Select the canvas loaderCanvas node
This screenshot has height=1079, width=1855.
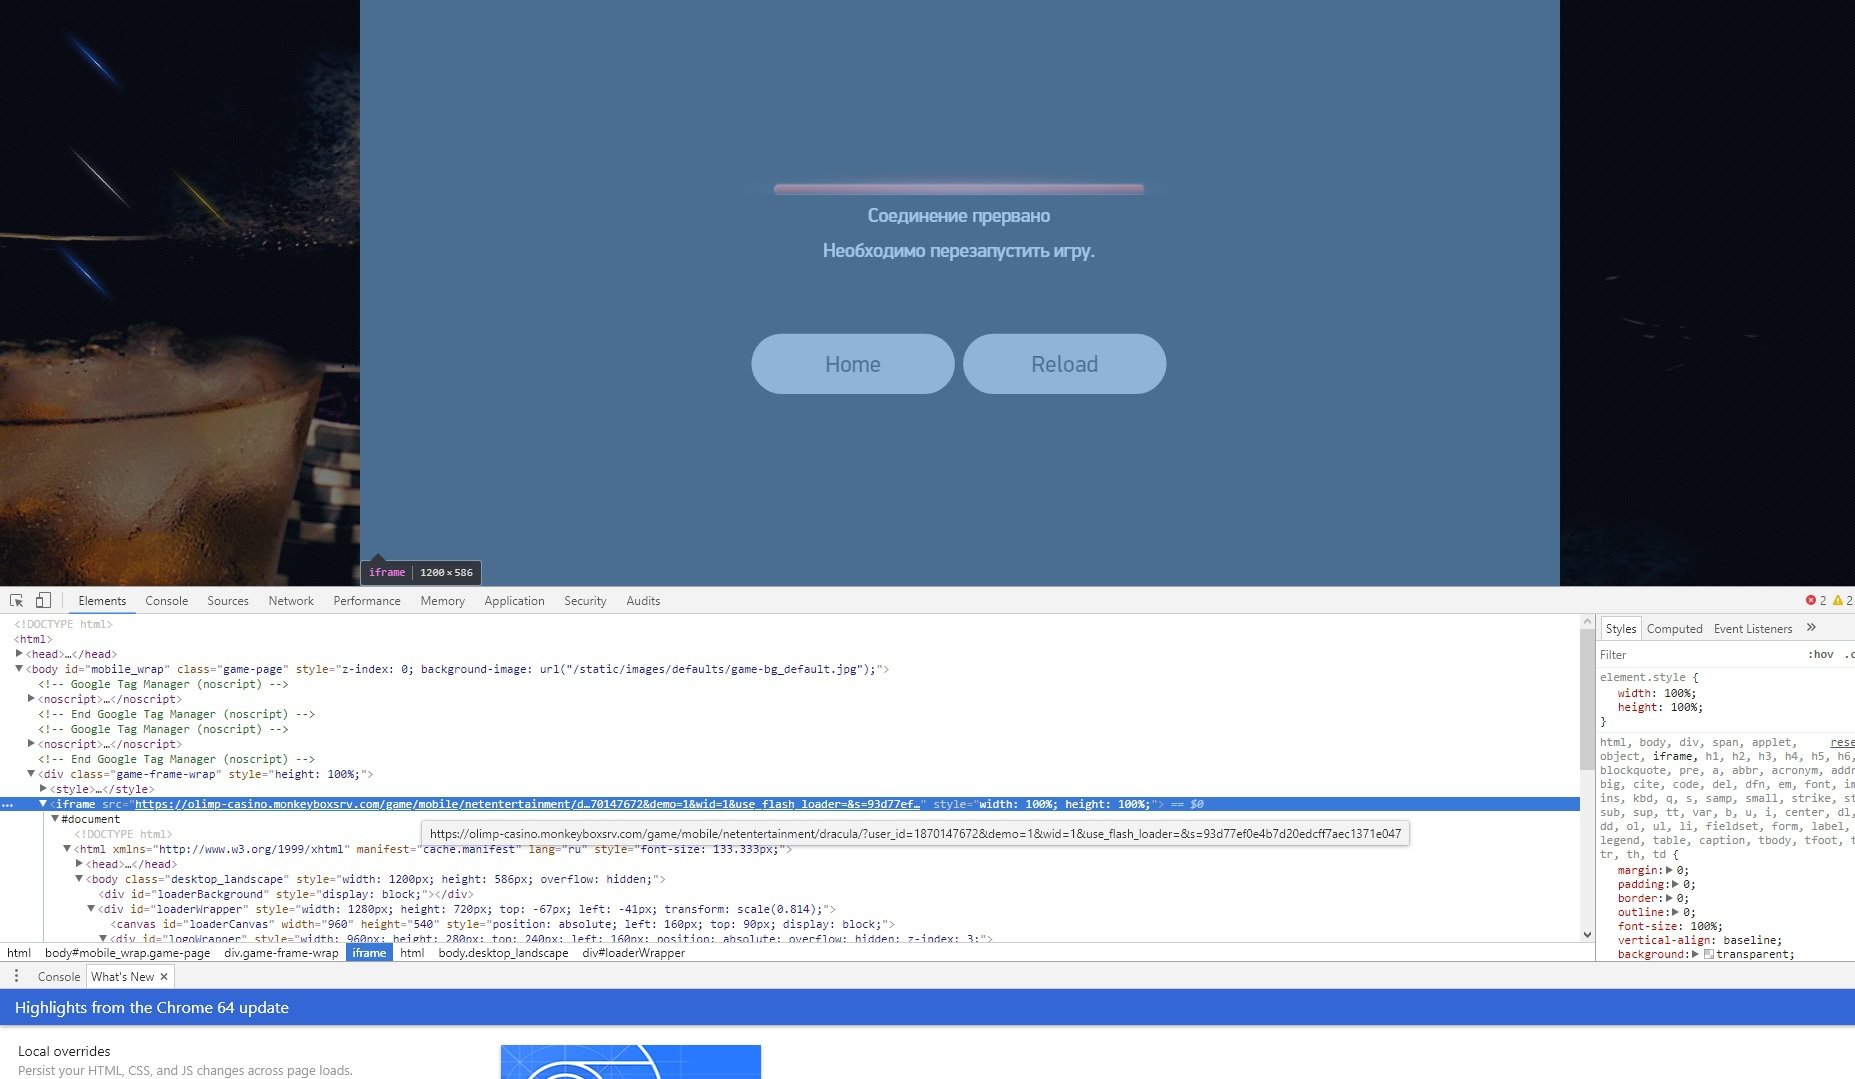[503, 924]
